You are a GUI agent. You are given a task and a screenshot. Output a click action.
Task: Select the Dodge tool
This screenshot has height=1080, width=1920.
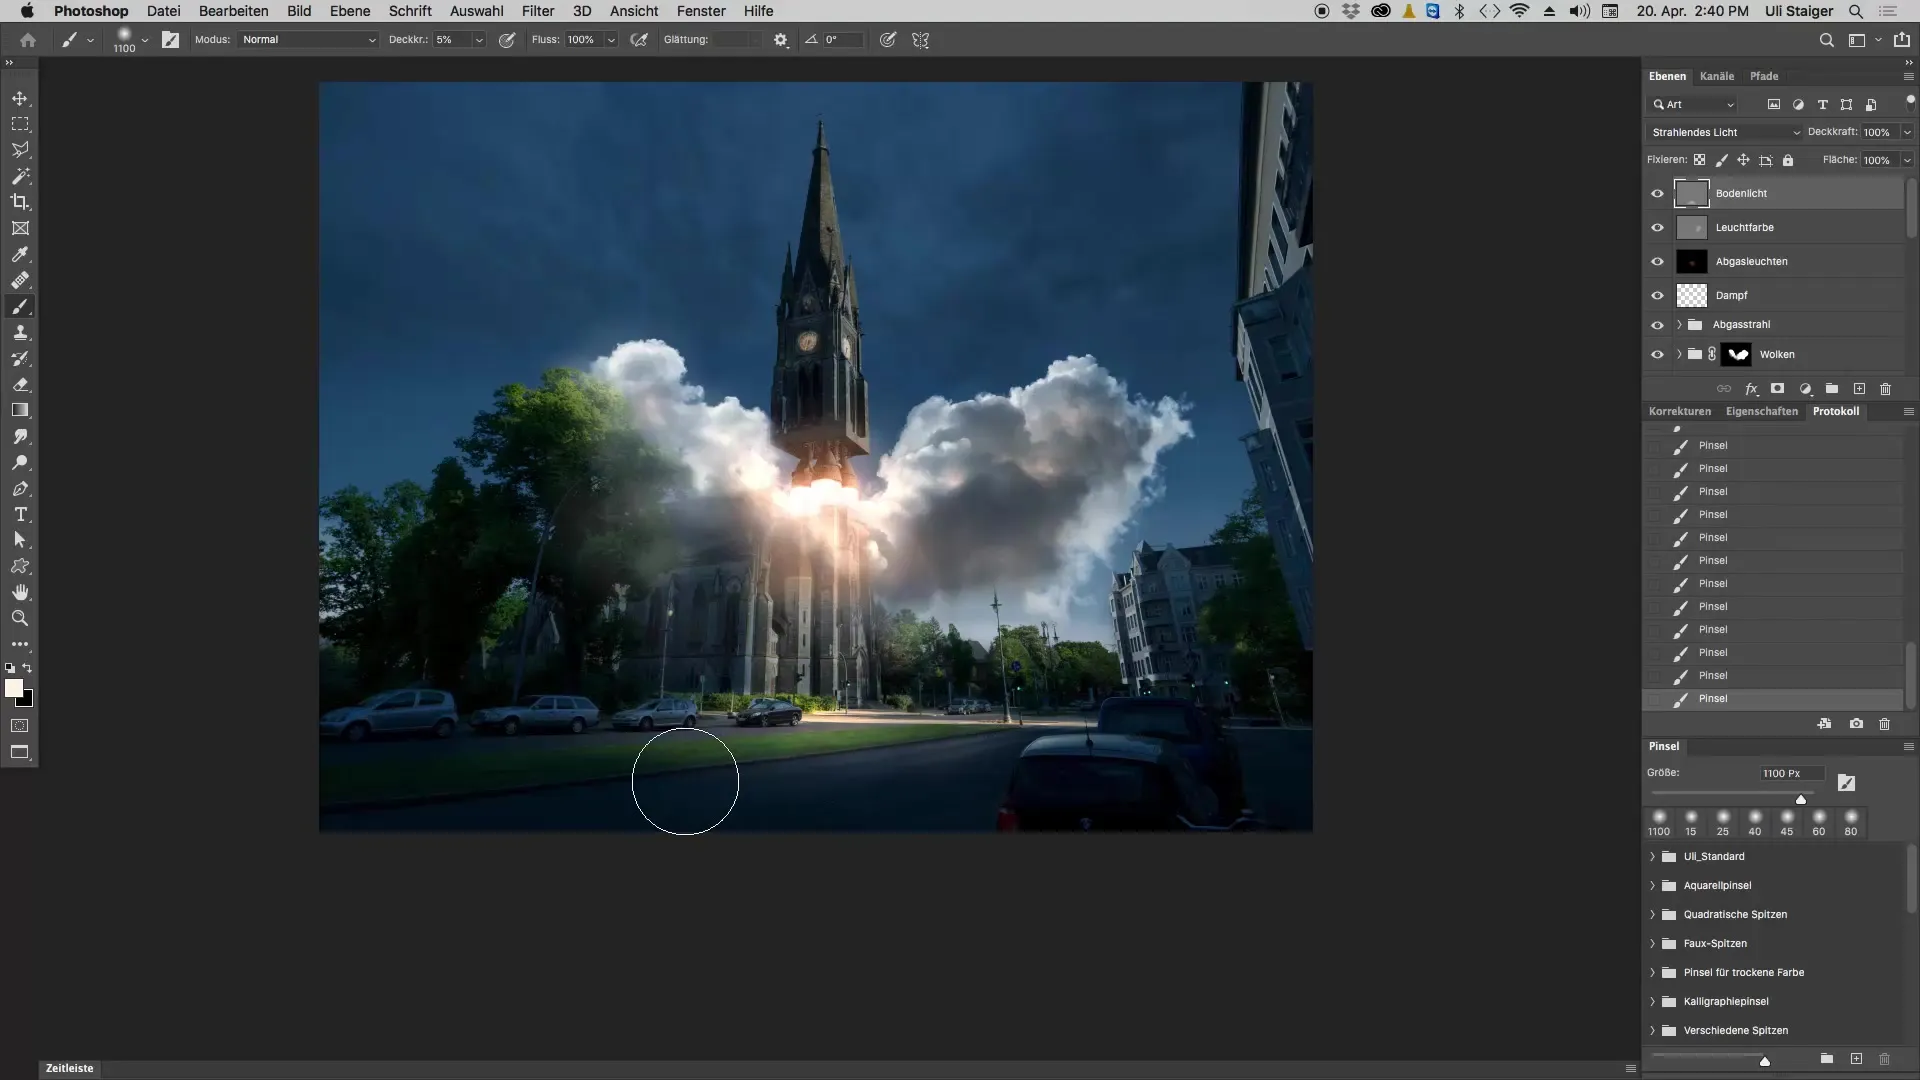20,462
